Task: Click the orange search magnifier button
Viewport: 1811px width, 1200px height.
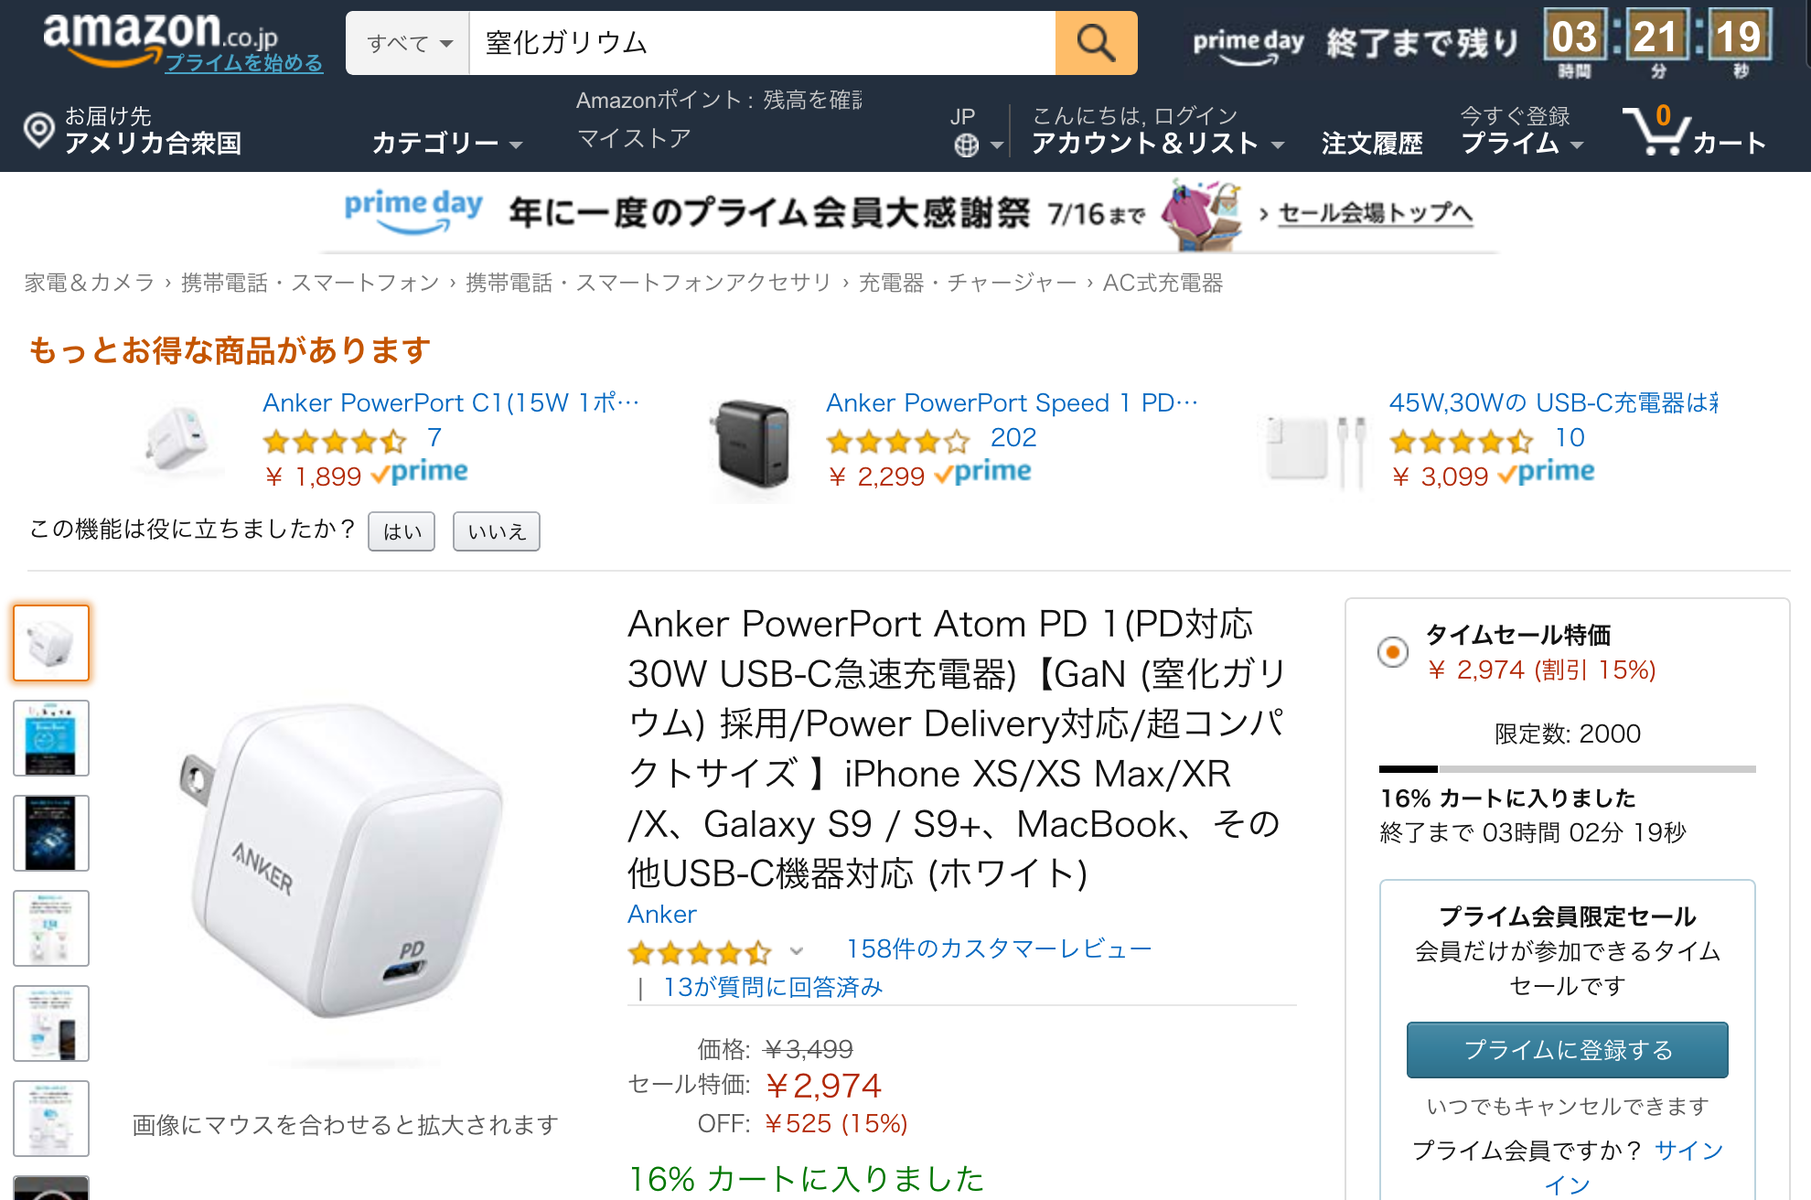Action: (x=1096, y=43)
